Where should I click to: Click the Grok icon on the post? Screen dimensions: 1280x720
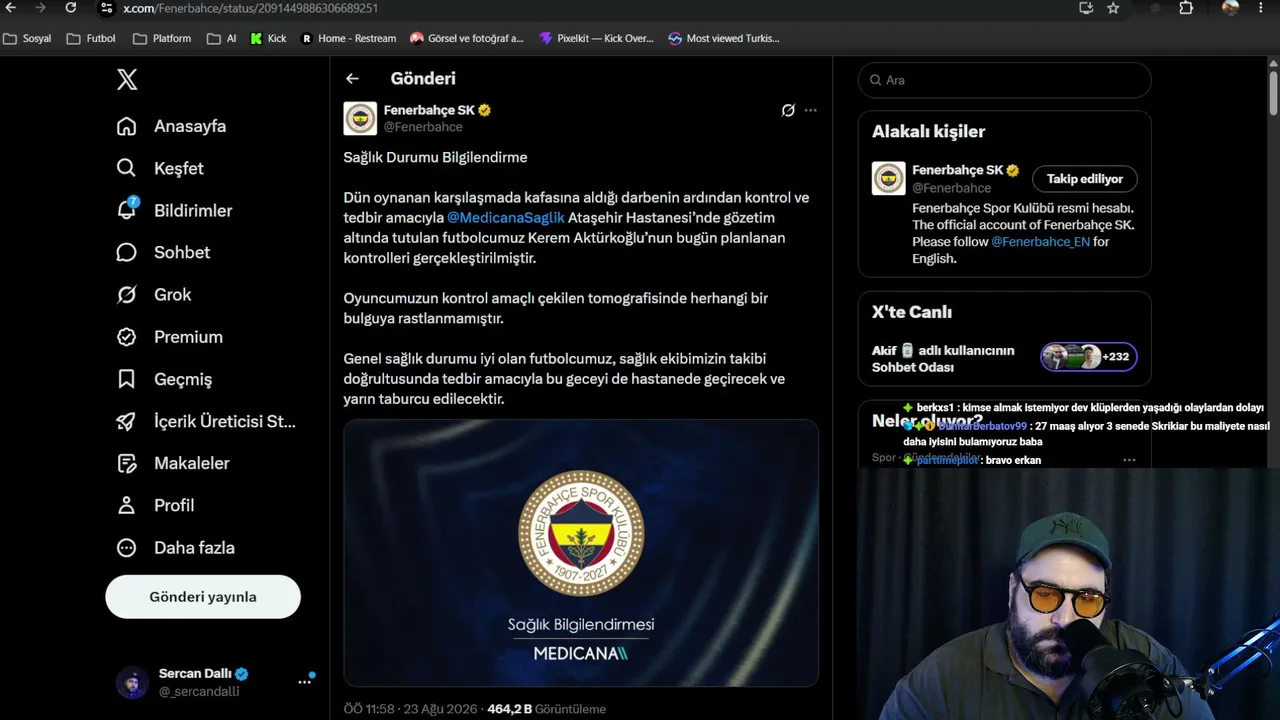788,110
